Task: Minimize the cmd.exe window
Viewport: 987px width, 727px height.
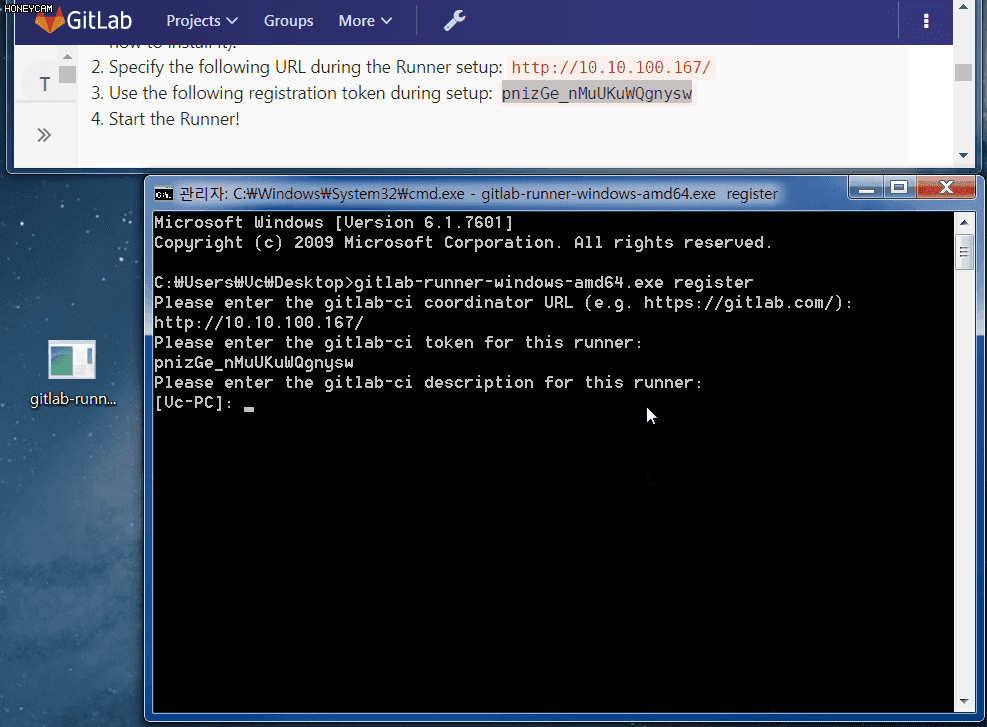Action: [x=866, y=188]
